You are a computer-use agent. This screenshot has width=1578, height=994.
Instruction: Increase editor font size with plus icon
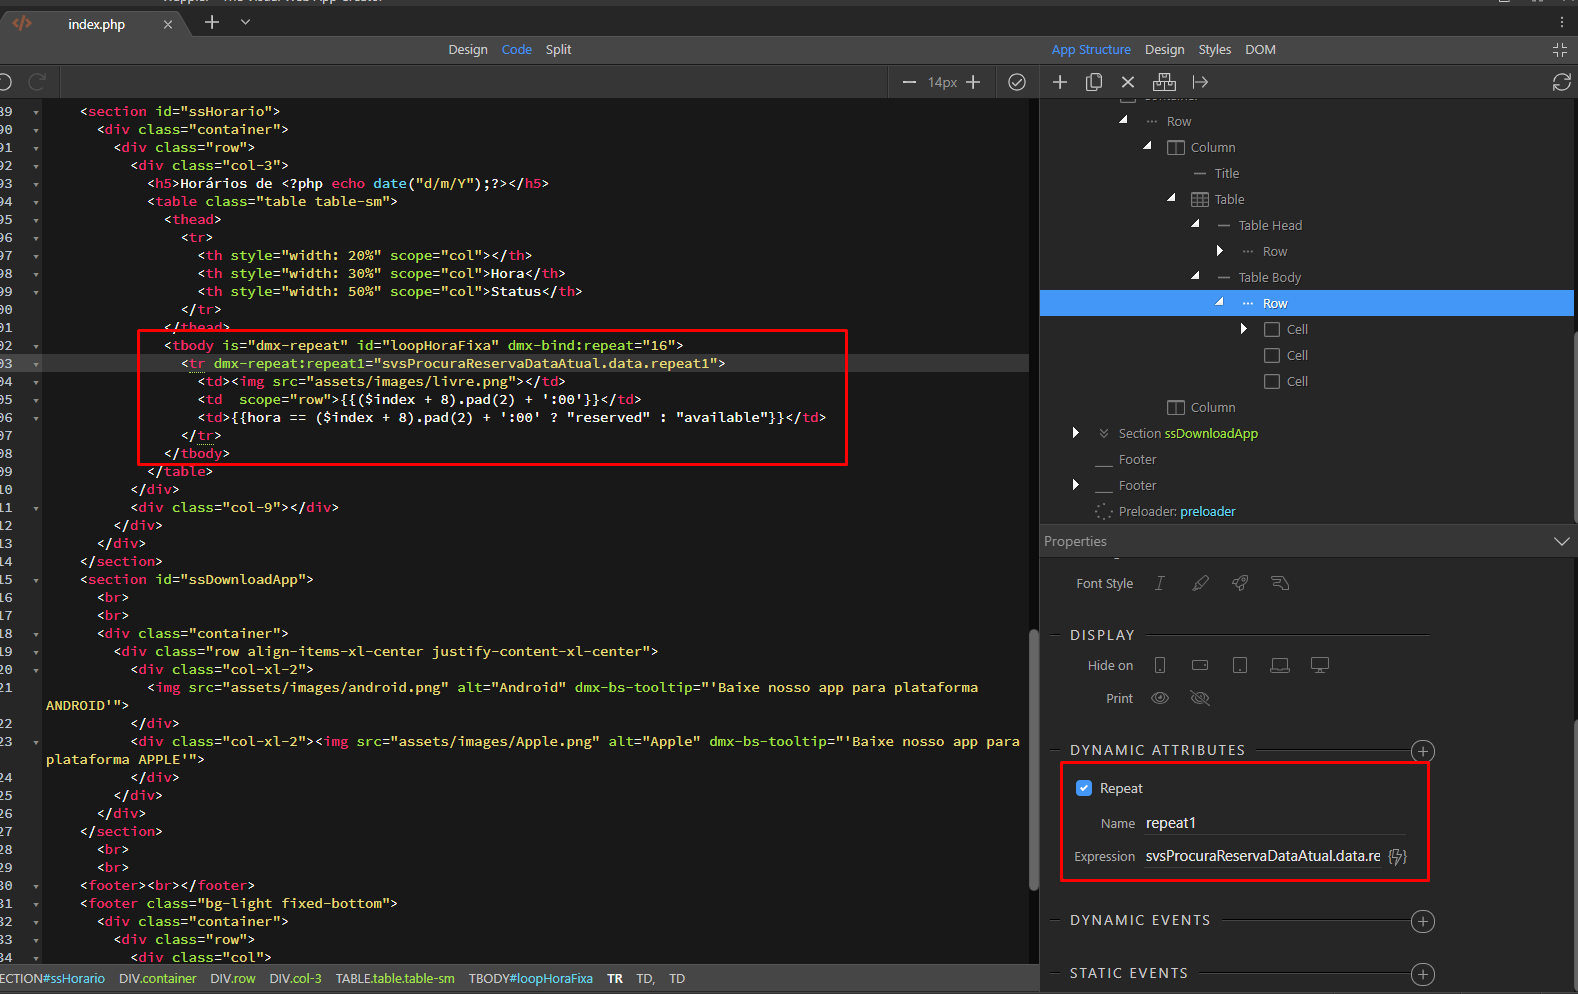tap(973, 82)
